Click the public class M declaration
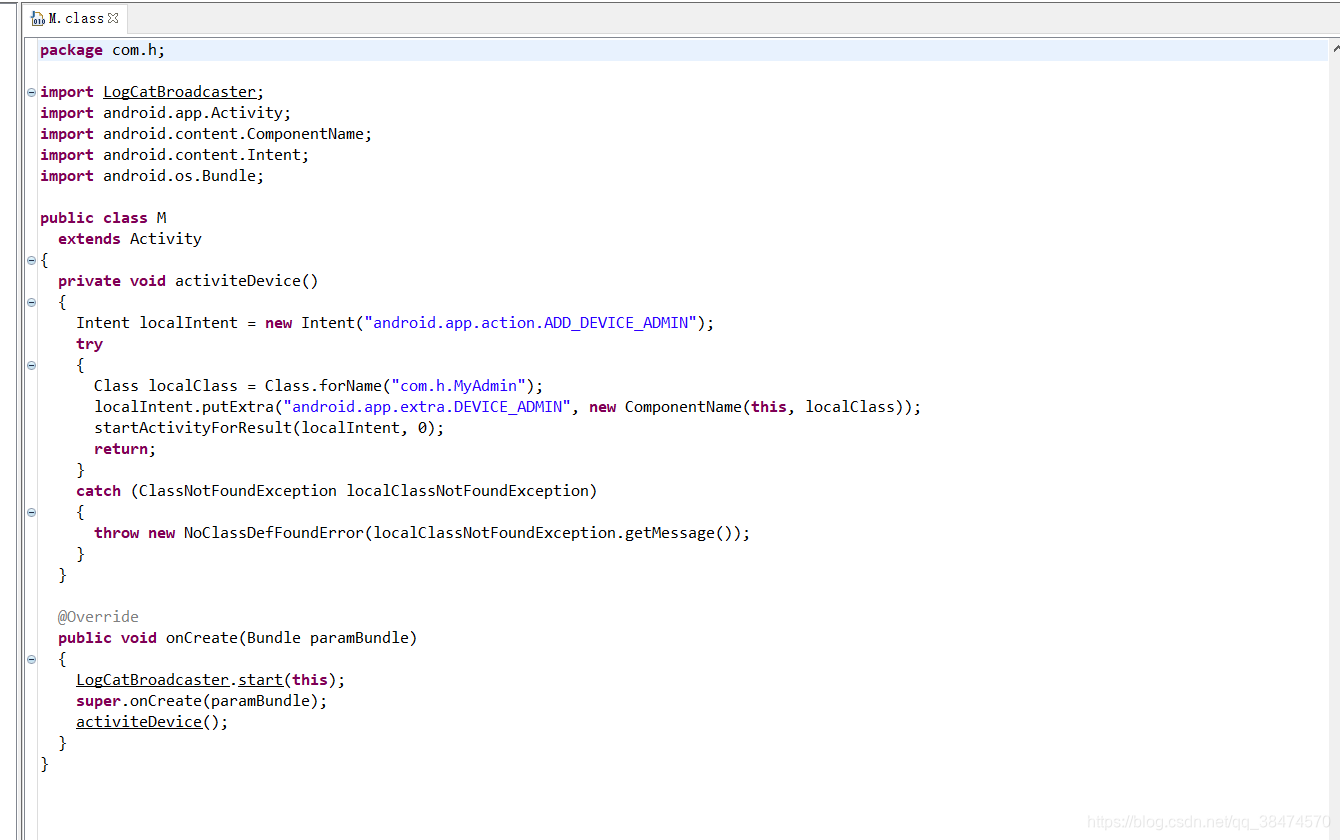Image resolution: width=1340 pixels, height=840 pixels. point(103,218)
